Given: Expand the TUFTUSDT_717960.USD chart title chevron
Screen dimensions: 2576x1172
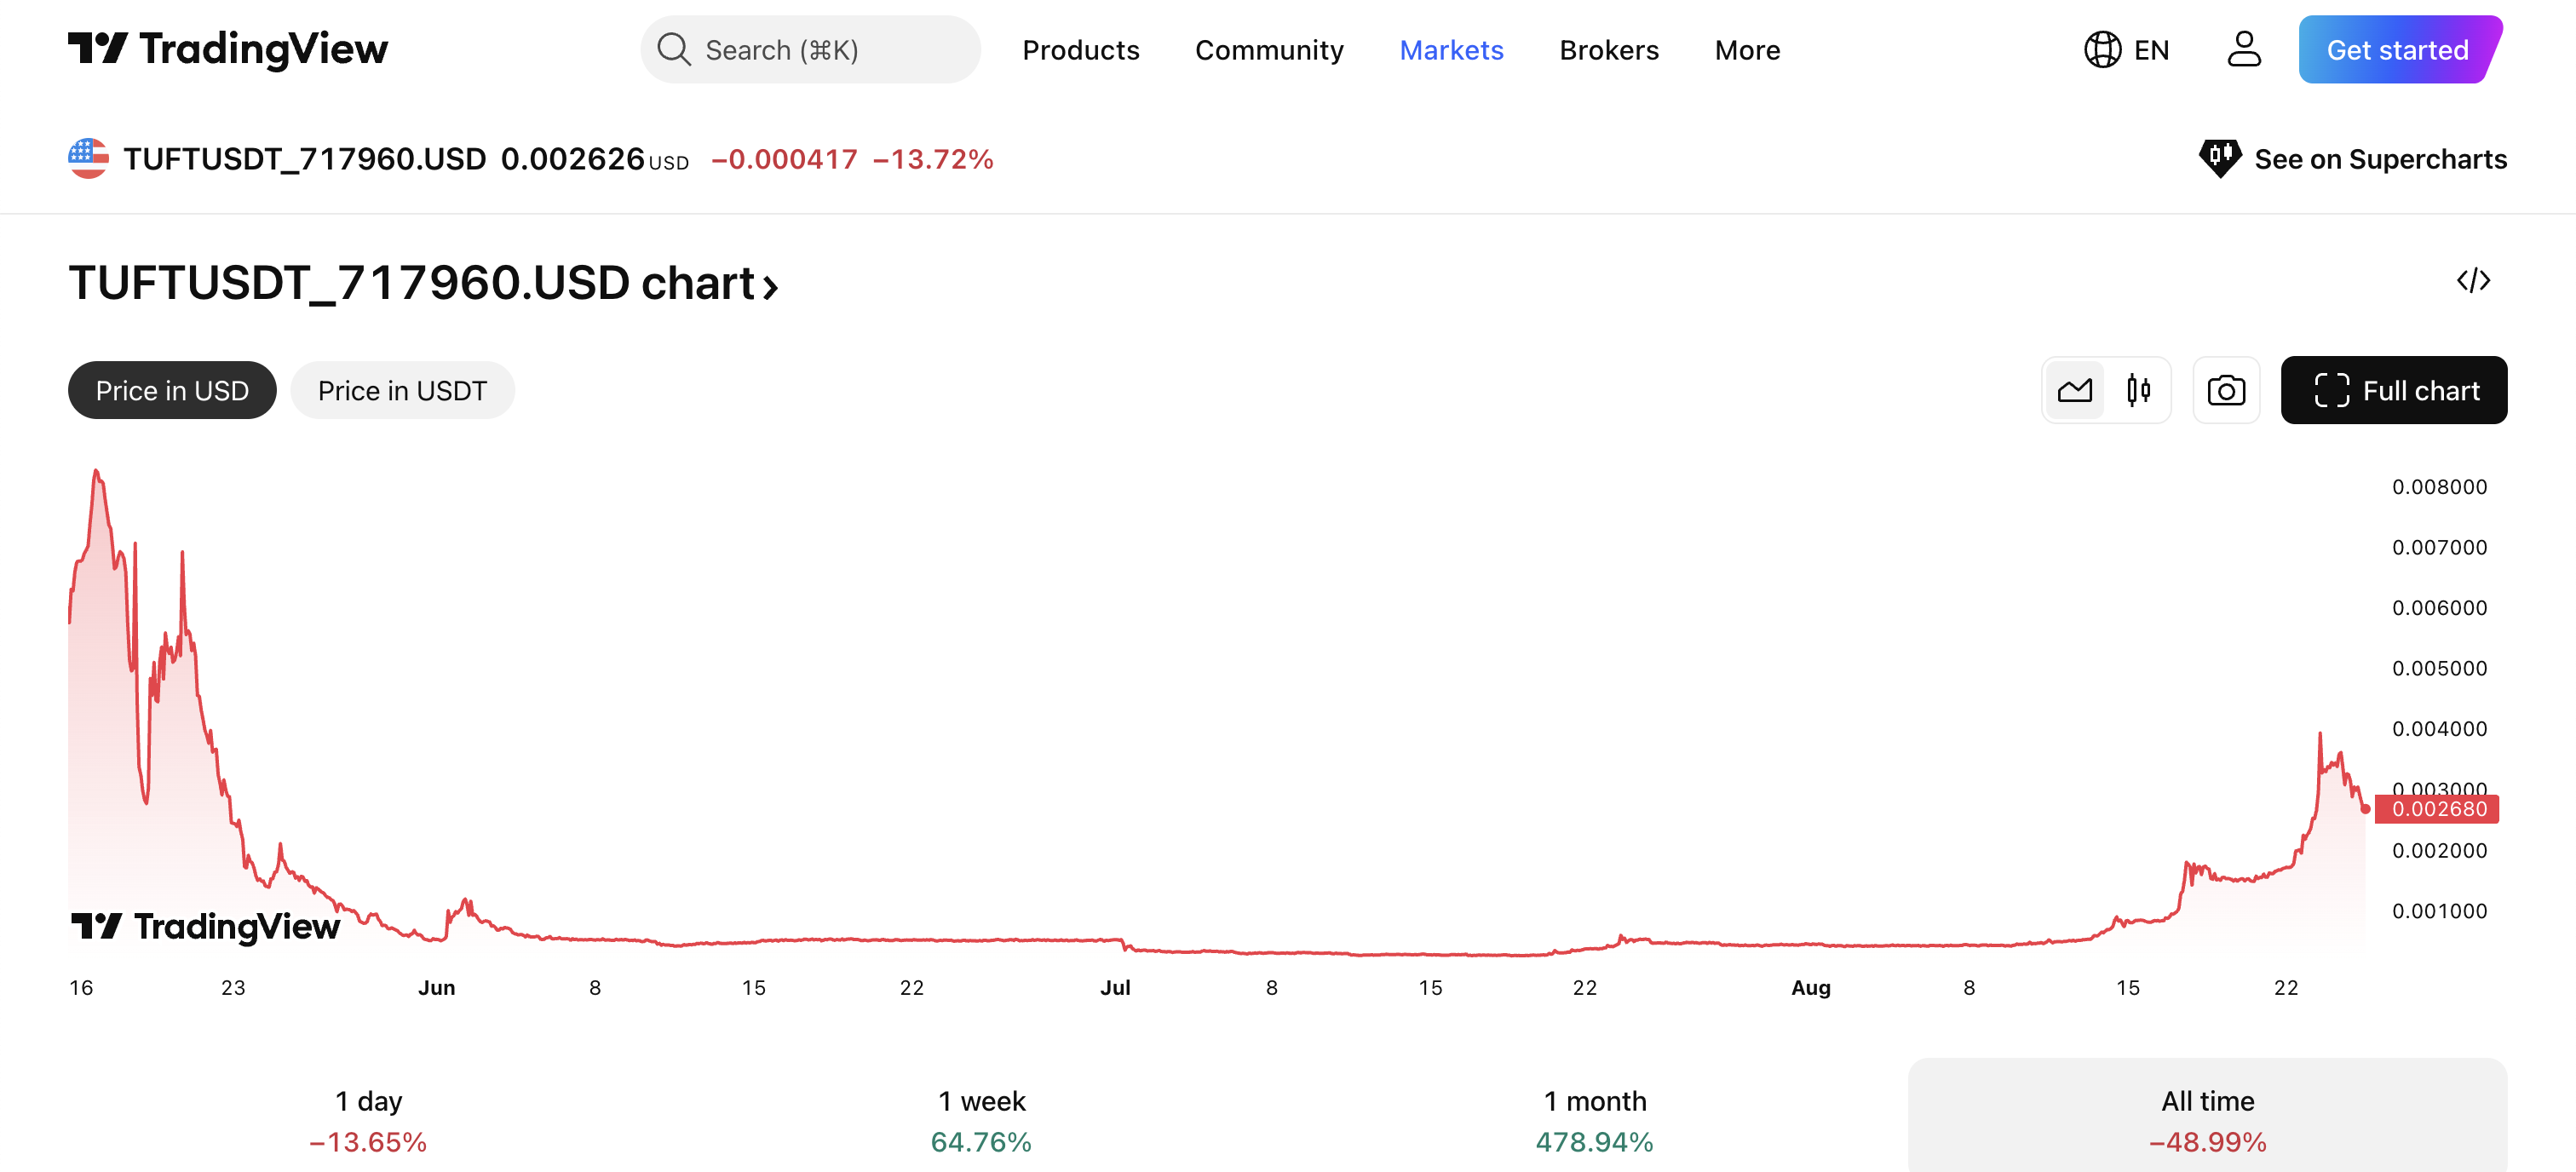Looking at the screenshot, I should (770, 287).
